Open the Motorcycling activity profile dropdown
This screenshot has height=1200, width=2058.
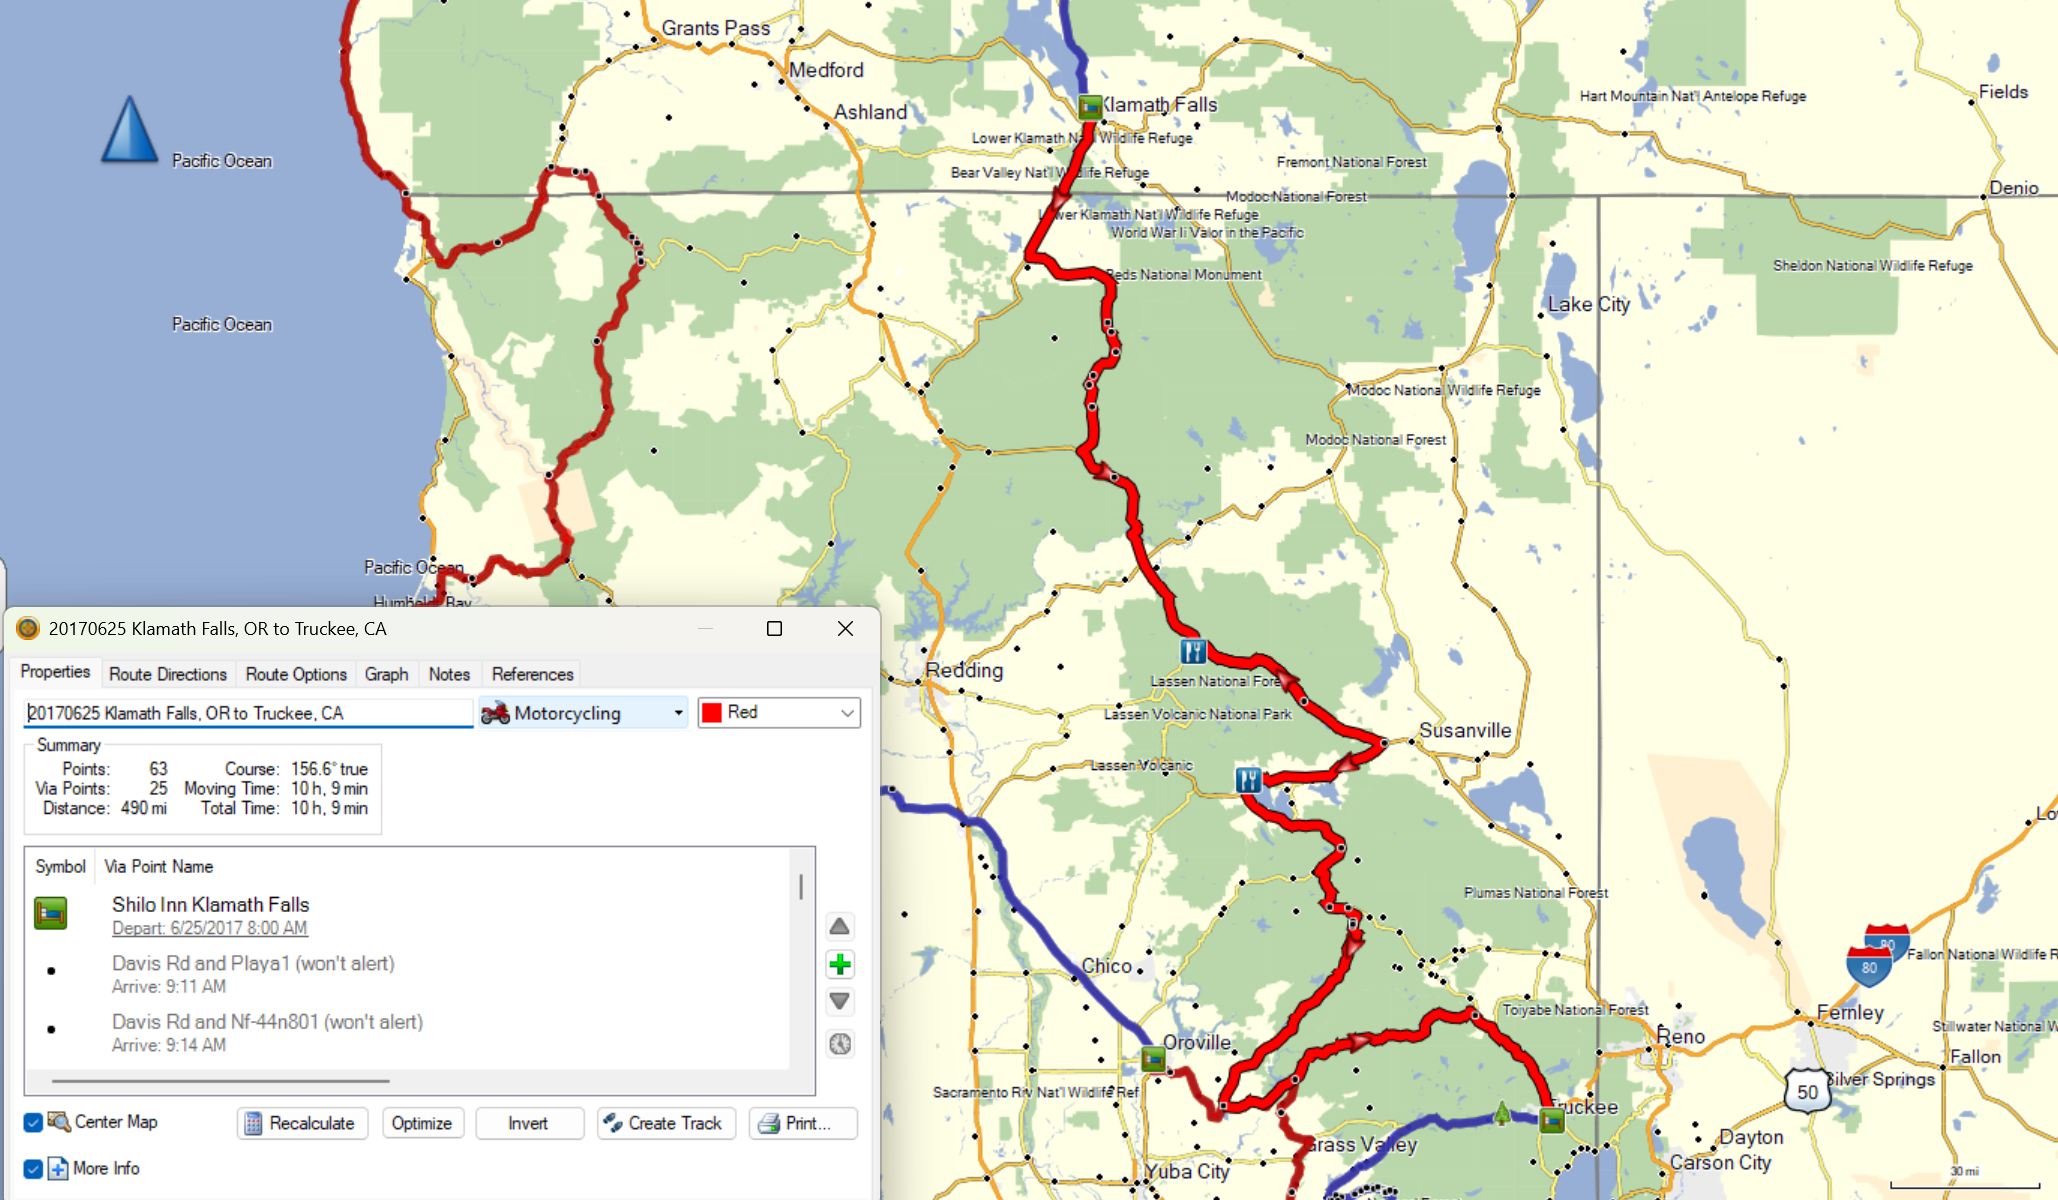[x=583, y=713]
